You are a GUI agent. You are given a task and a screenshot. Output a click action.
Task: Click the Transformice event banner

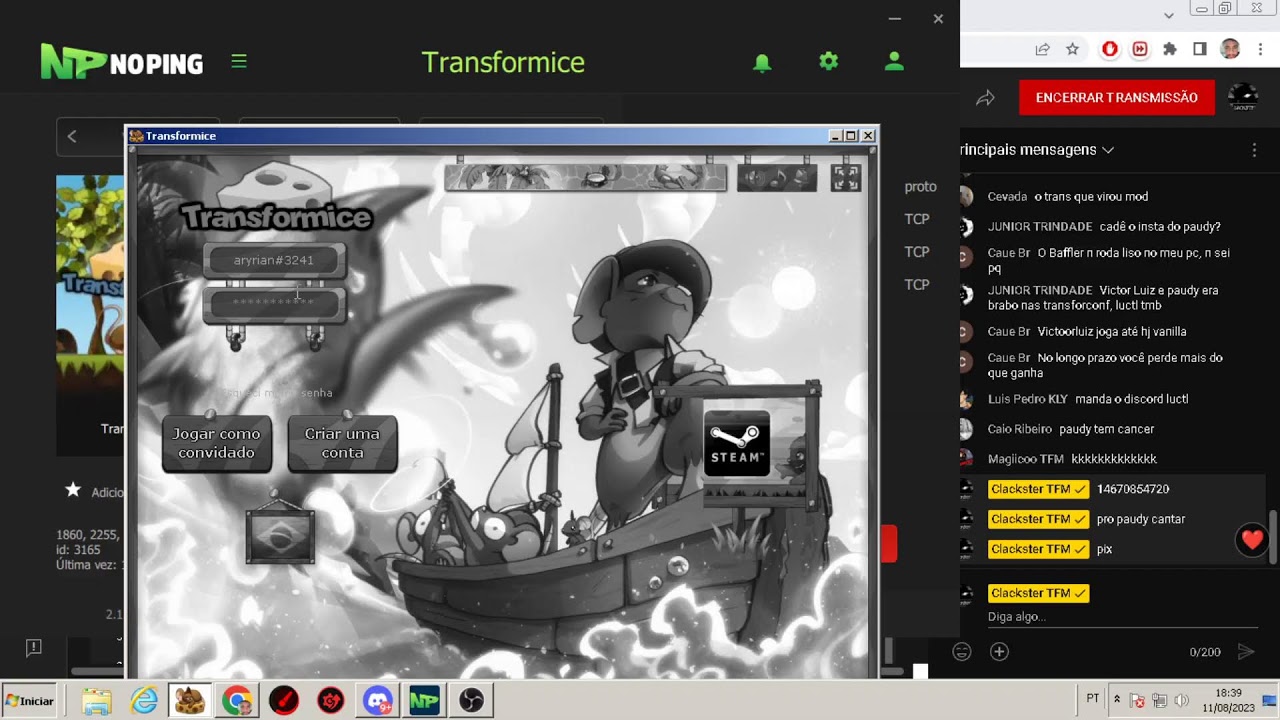[x=585, y=177]
